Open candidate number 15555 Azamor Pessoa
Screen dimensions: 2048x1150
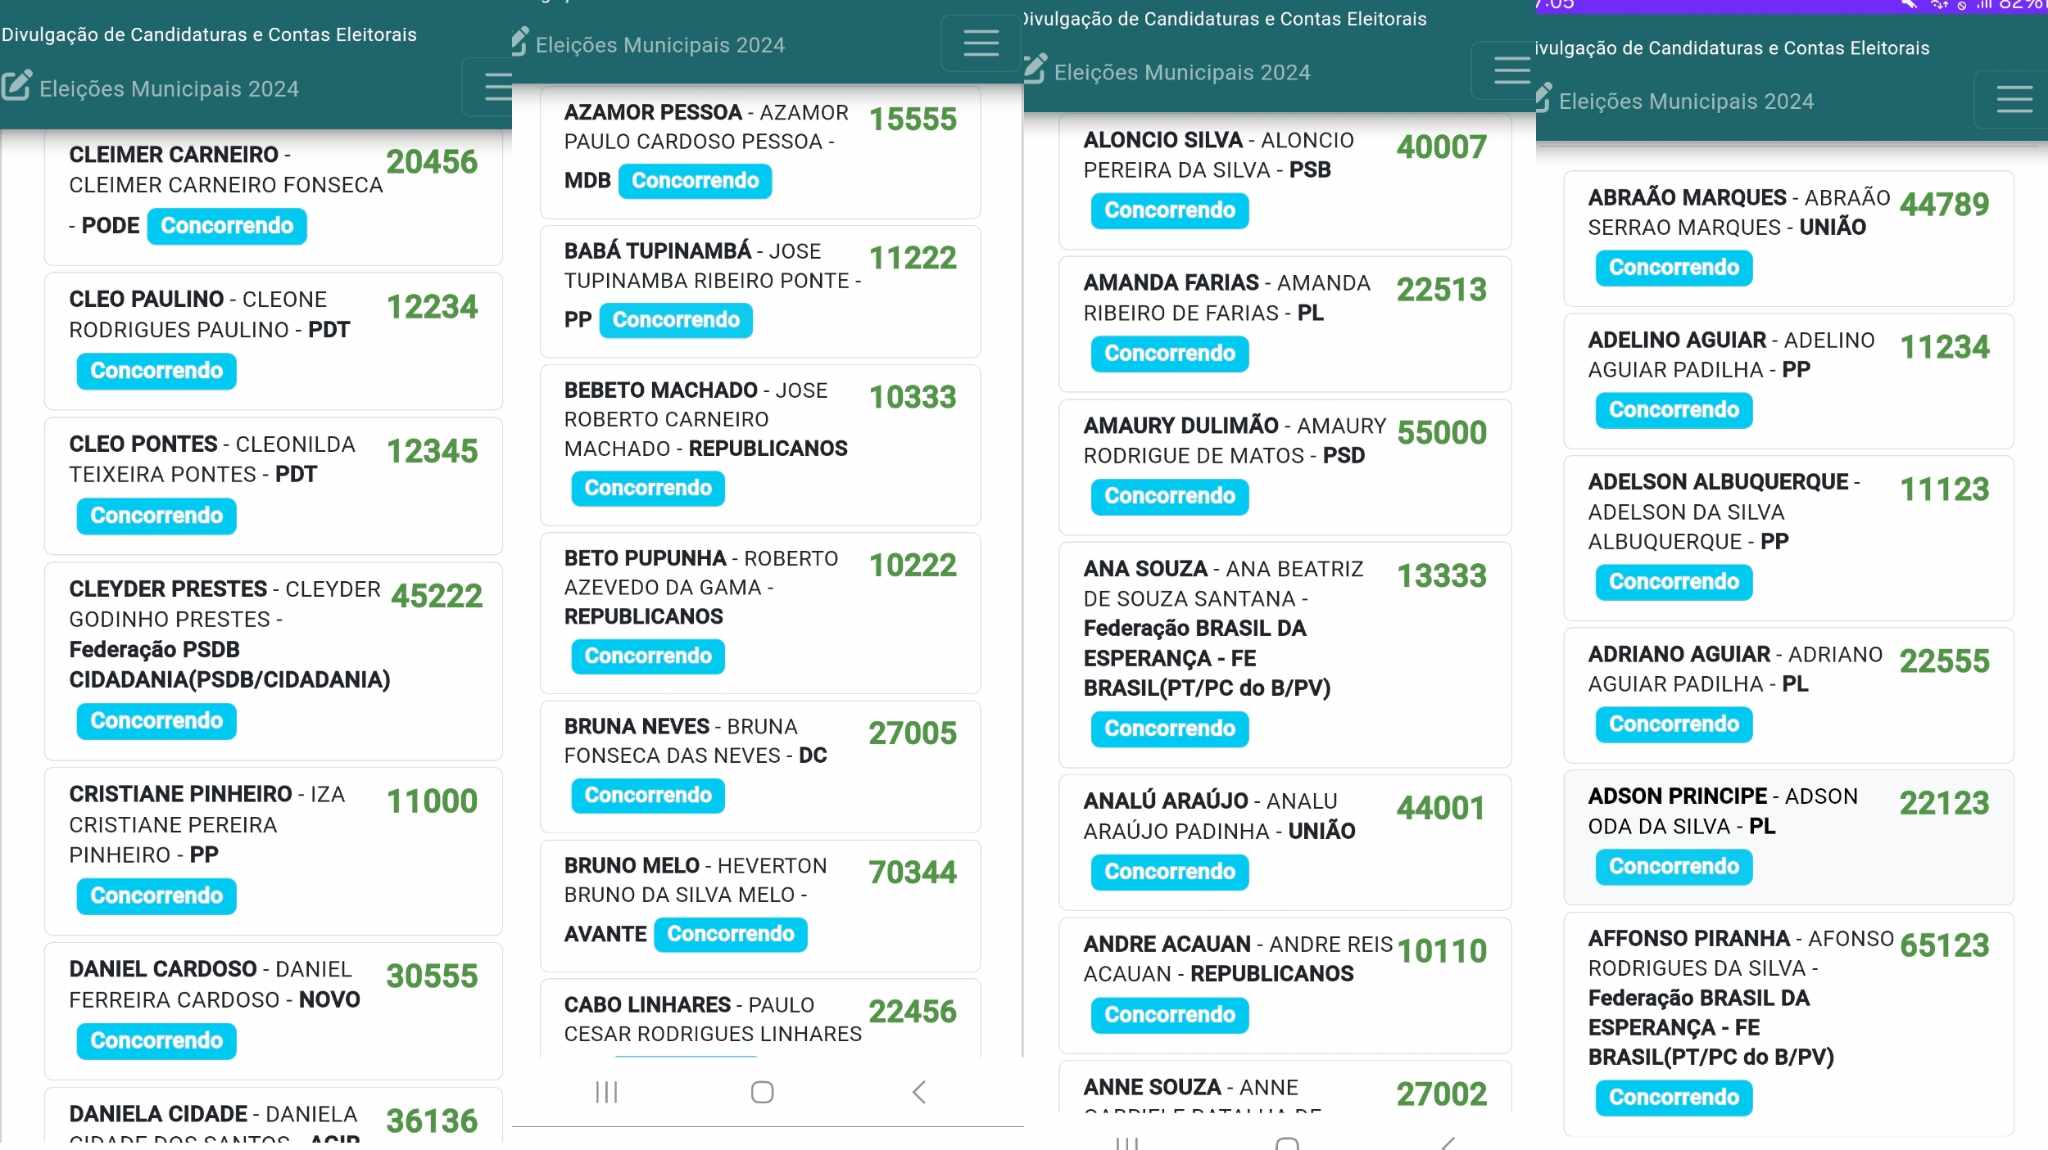pos(912,119)
